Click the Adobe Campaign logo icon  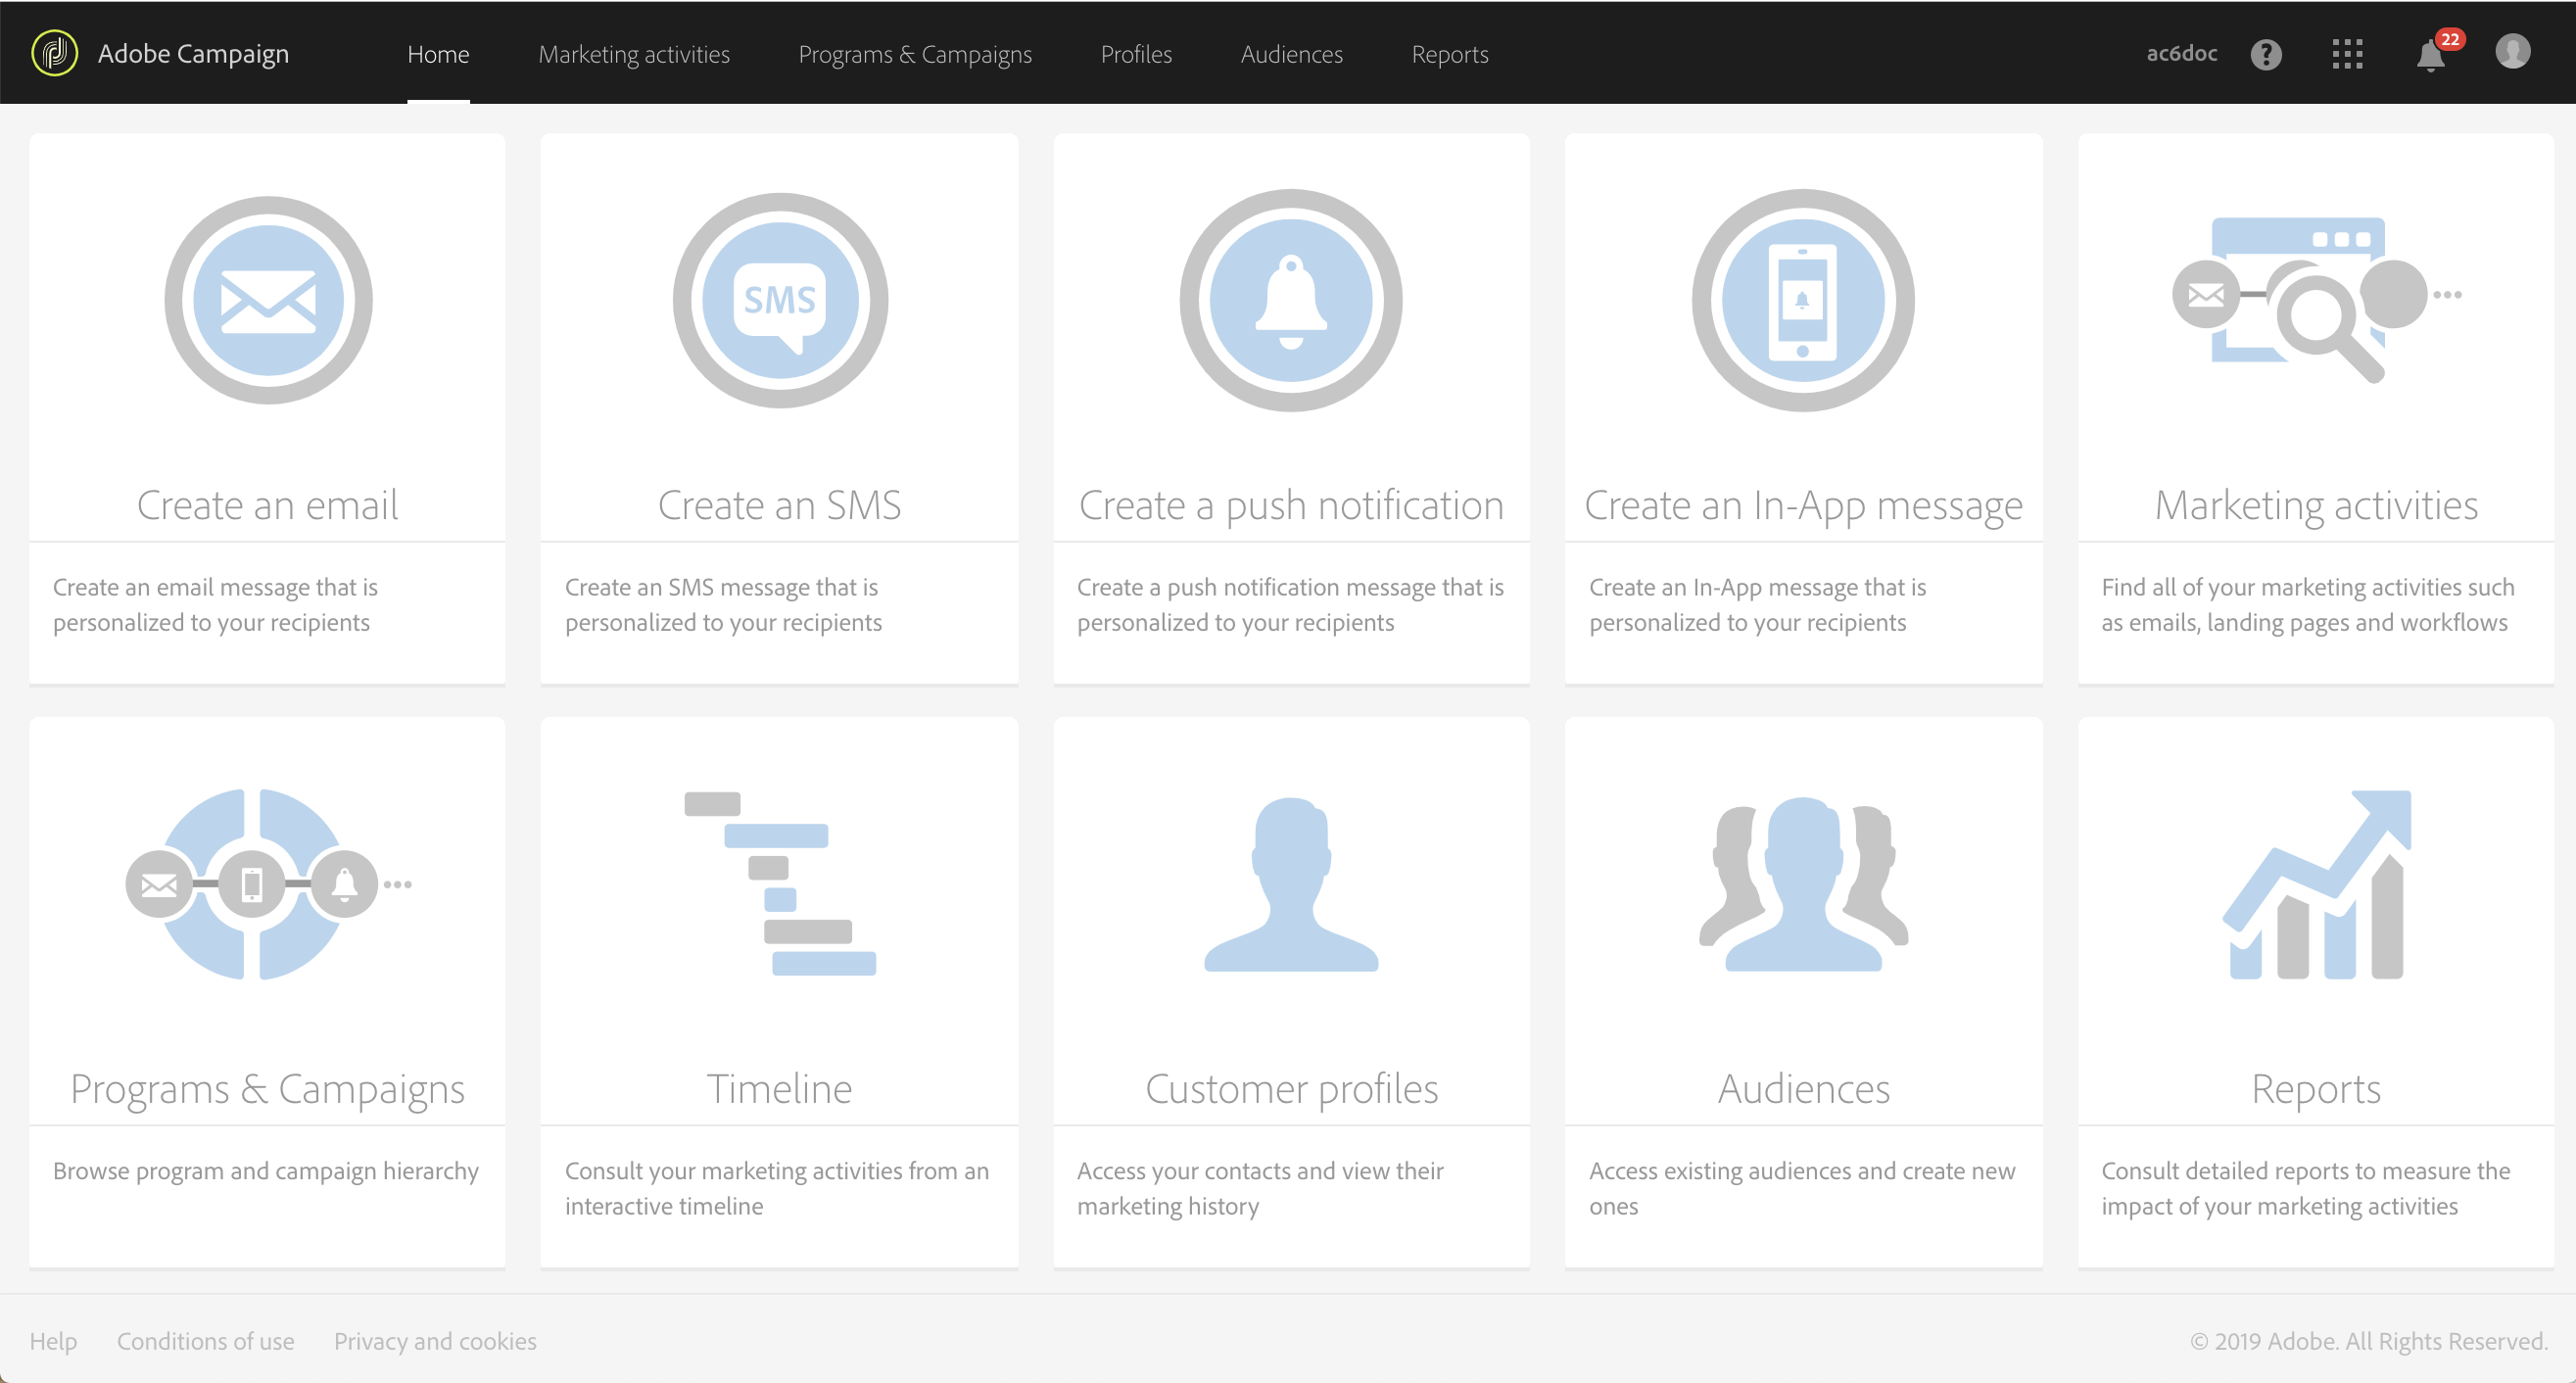55,53
